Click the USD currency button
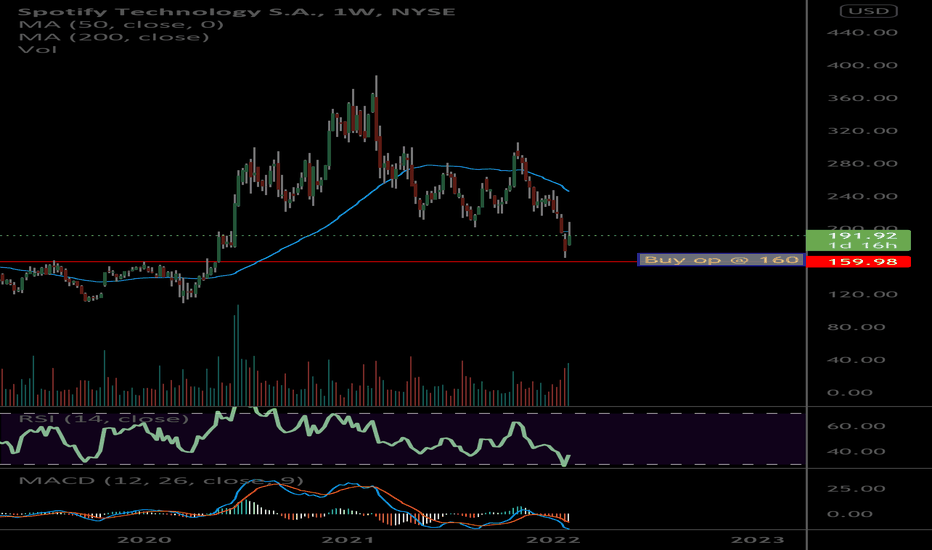The width and height of the screenshot is (932, 550). point(868,11)
